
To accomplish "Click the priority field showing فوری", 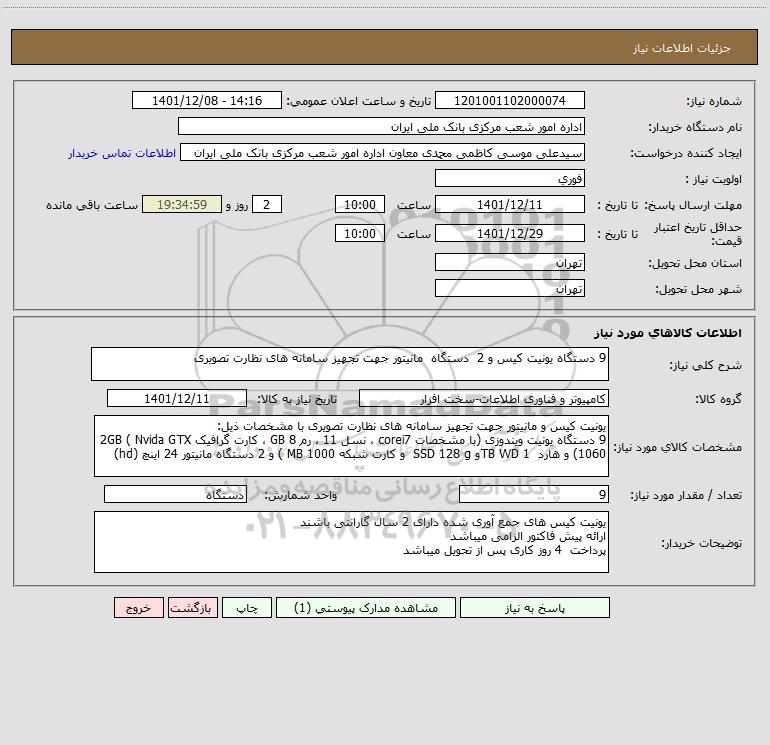I will [x=510, y=178].
